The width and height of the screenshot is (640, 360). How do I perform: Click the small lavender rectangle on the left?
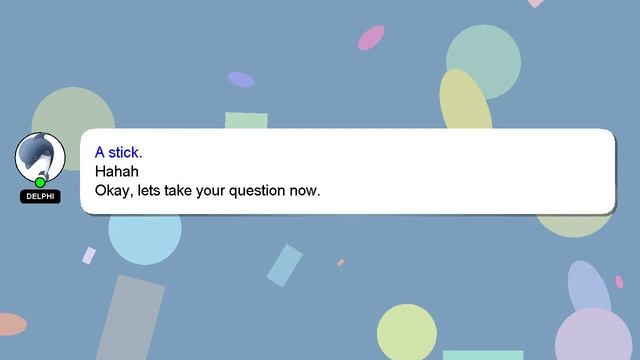coord(89,256)
